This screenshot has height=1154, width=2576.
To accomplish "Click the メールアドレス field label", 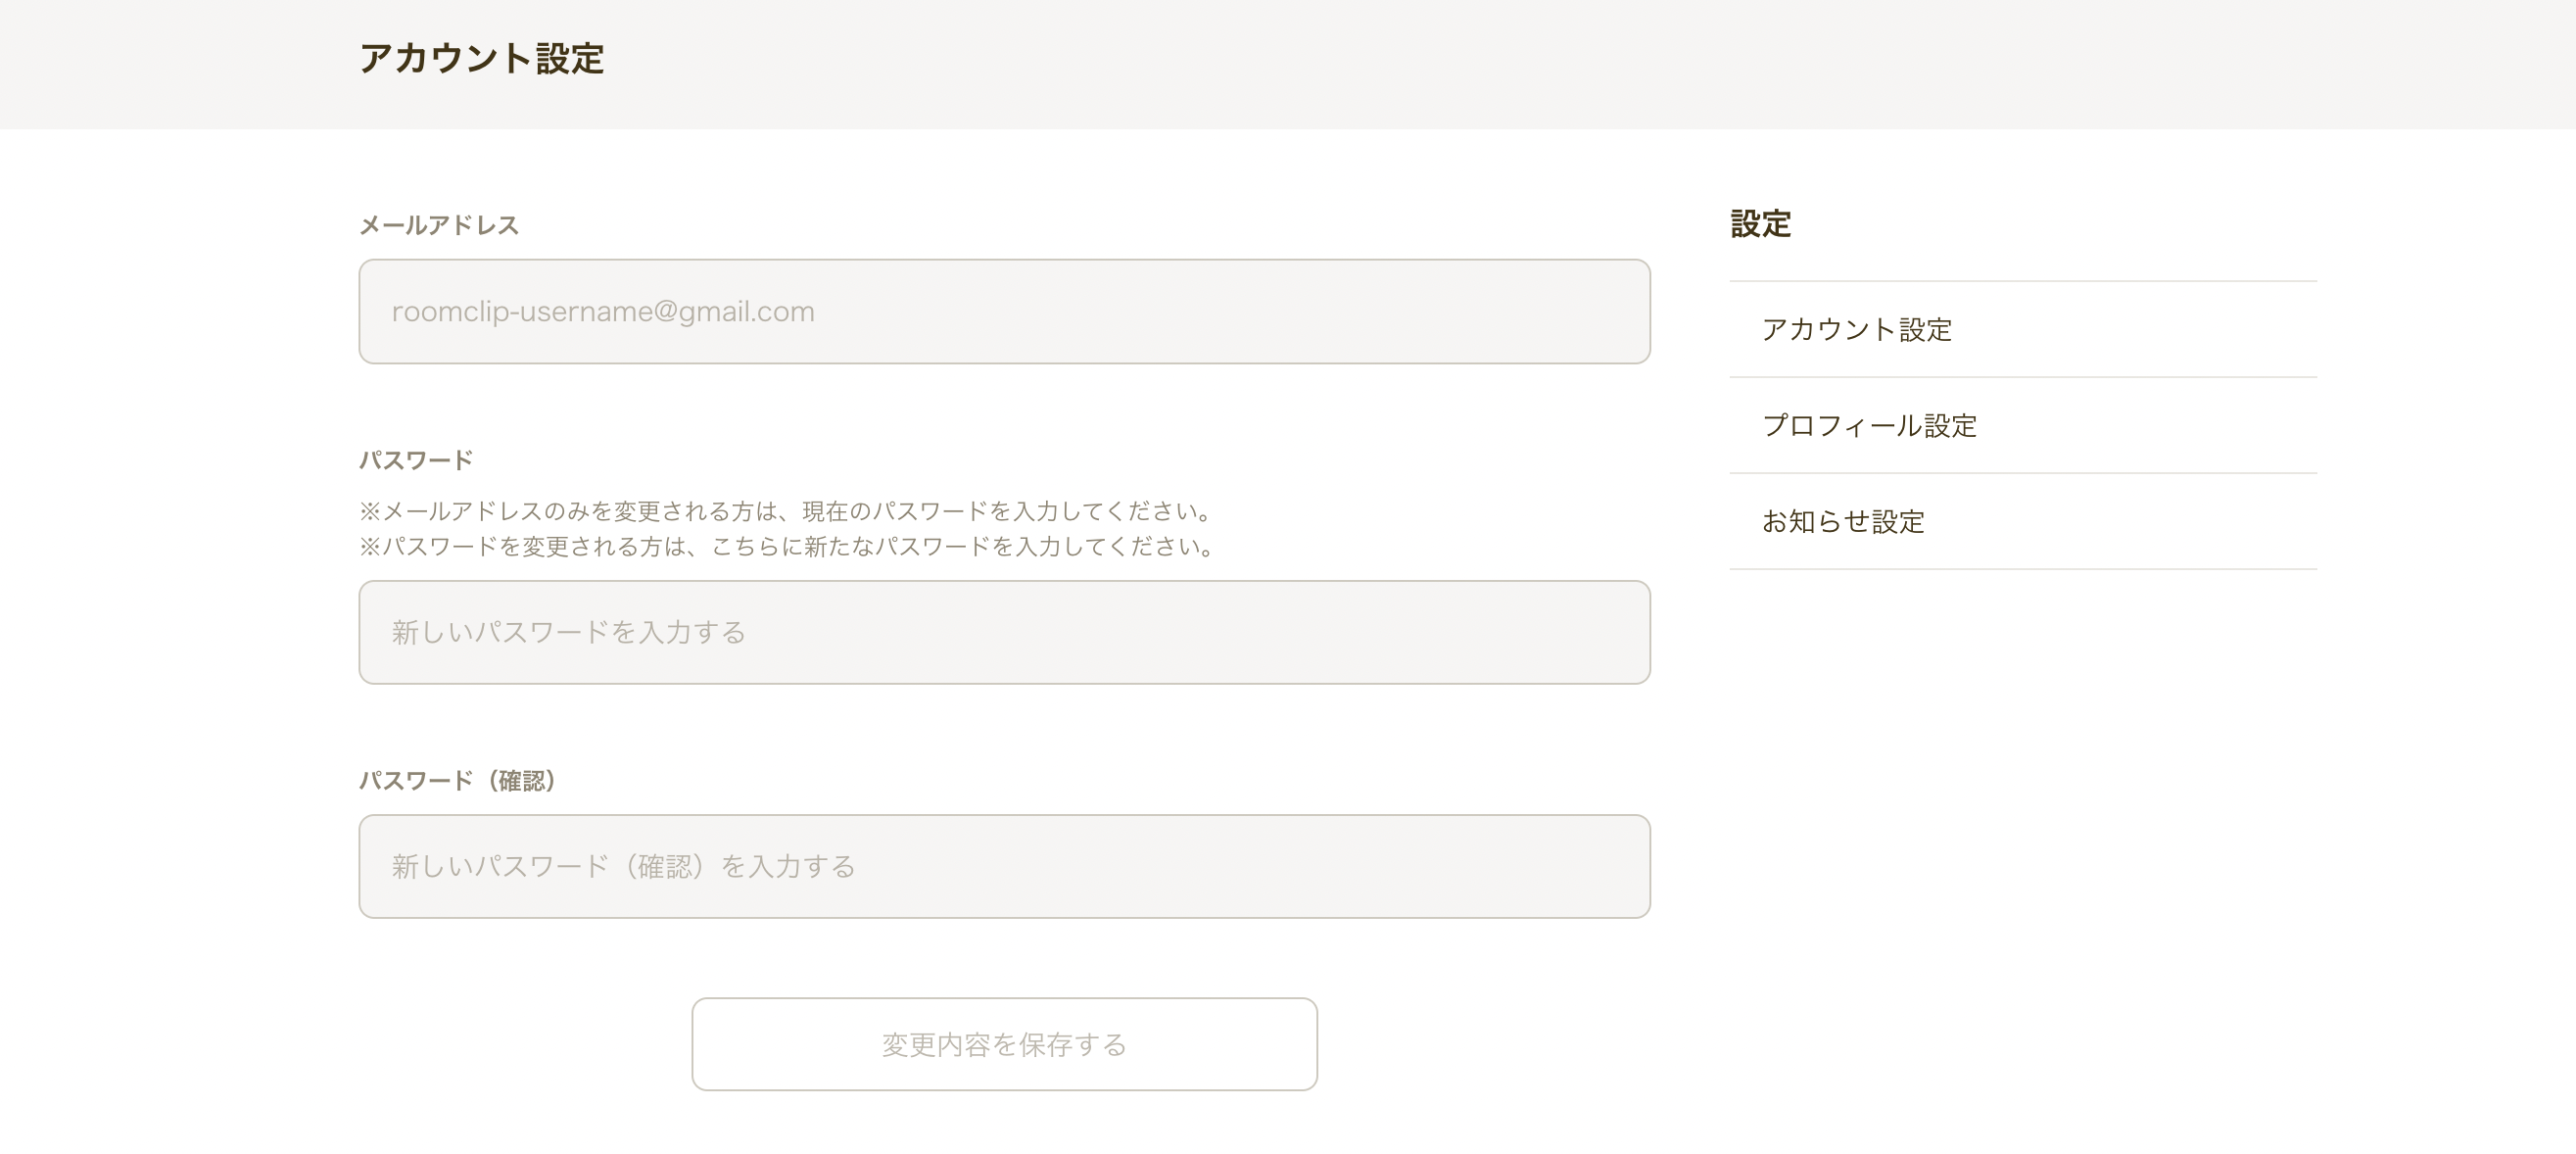I will click(439, 225).
